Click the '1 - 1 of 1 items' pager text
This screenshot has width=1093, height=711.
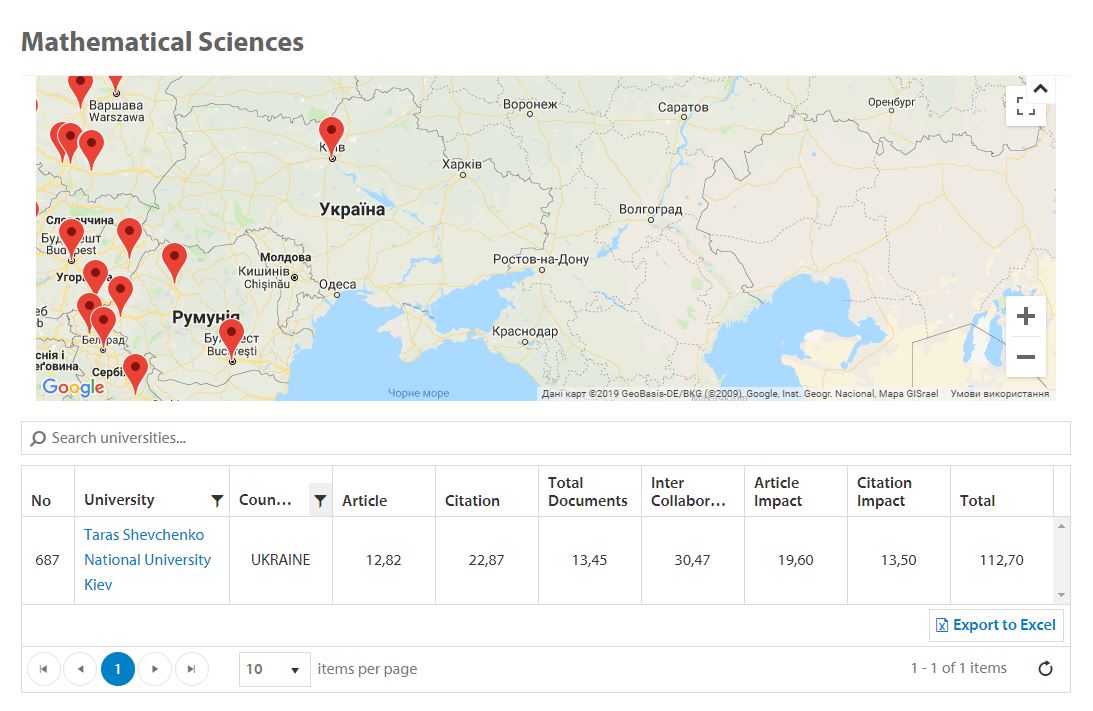[x=958, y=668]
